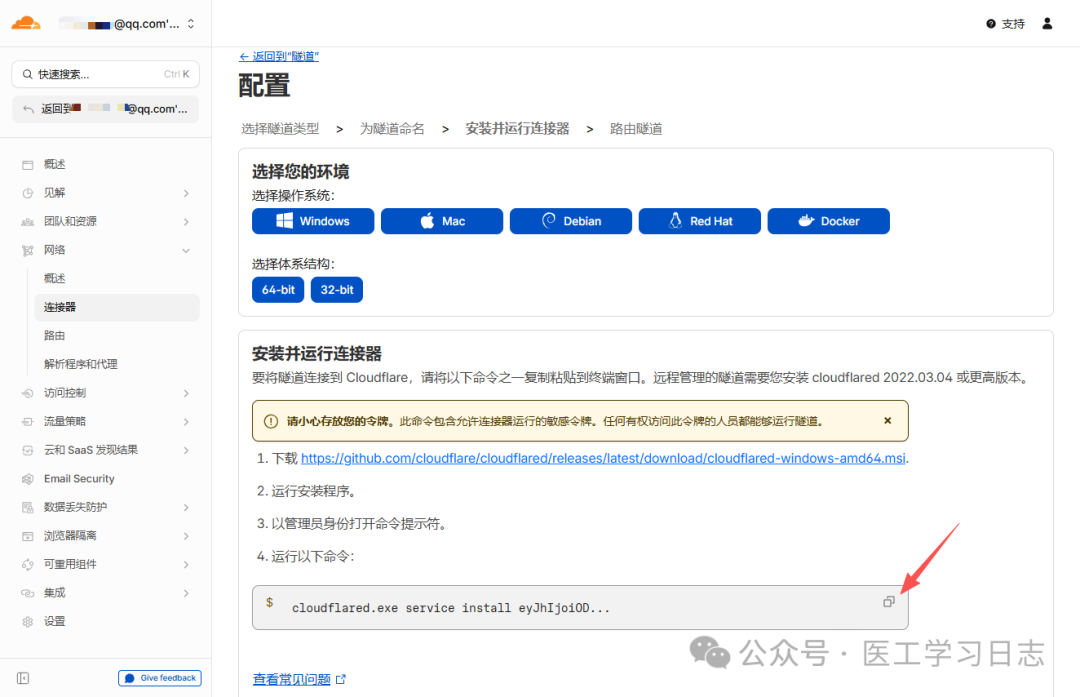Screen dimensions: 1080x697
Task: Click the user profile icon at top right
Action: [1046, 23]
